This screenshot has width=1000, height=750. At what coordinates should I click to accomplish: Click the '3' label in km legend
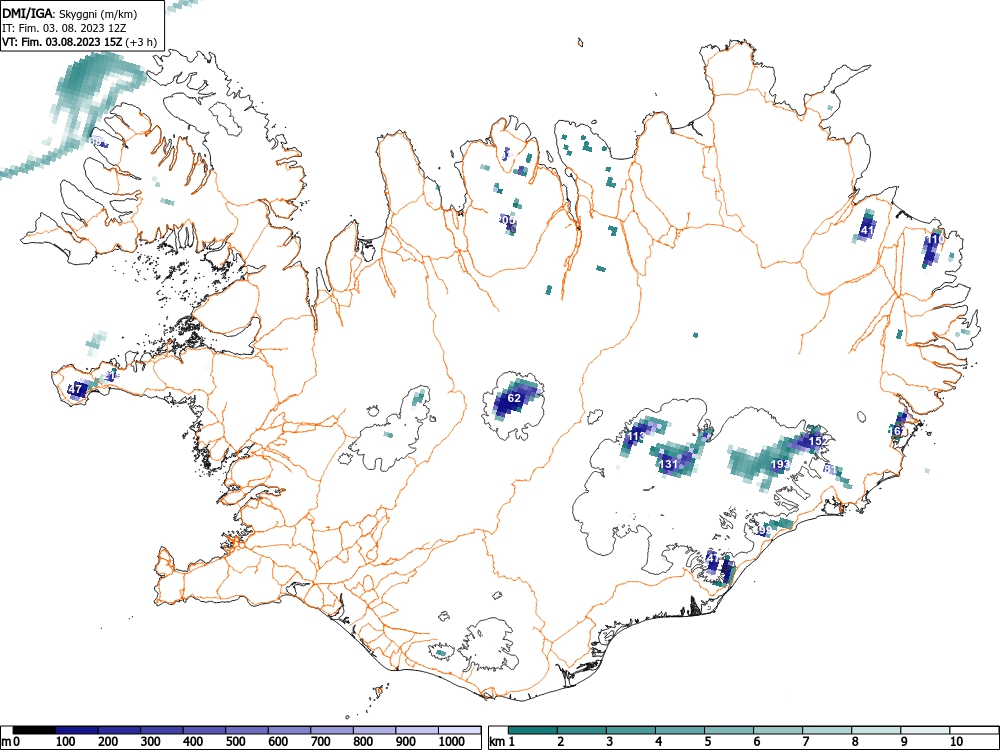610,742
